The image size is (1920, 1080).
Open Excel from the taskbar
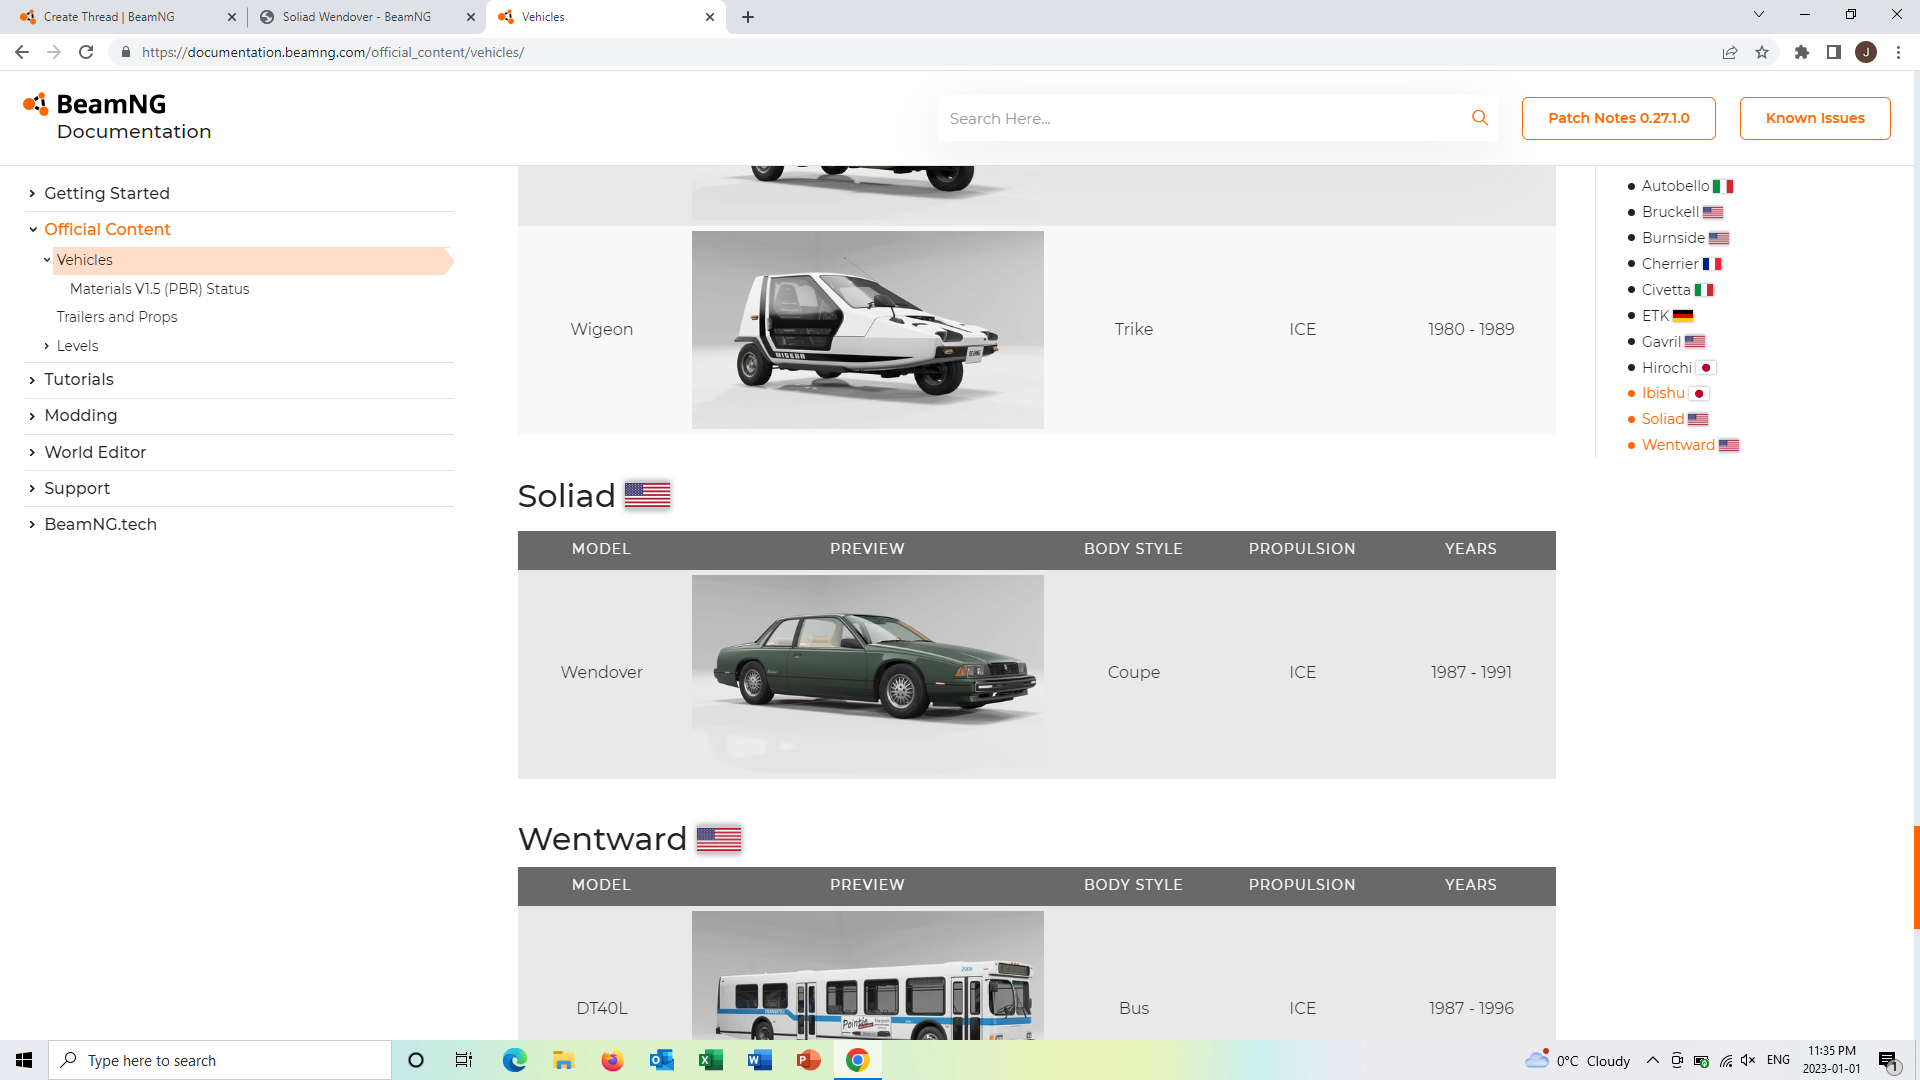pyautogui.click(x=710, y=1060)
